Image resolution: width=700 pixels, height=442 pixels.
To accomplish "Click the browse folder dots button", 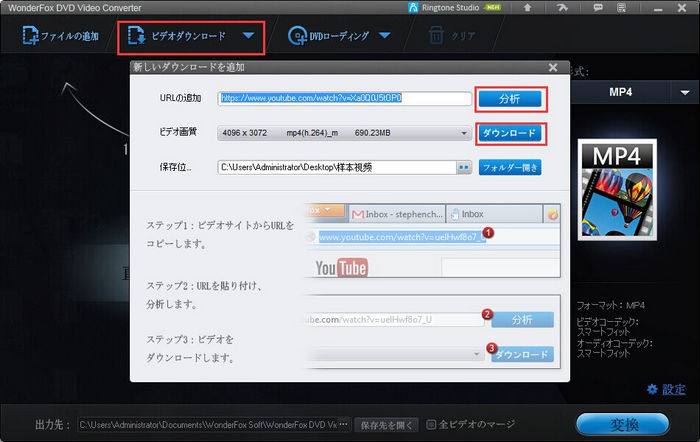I will click(464, 167).
